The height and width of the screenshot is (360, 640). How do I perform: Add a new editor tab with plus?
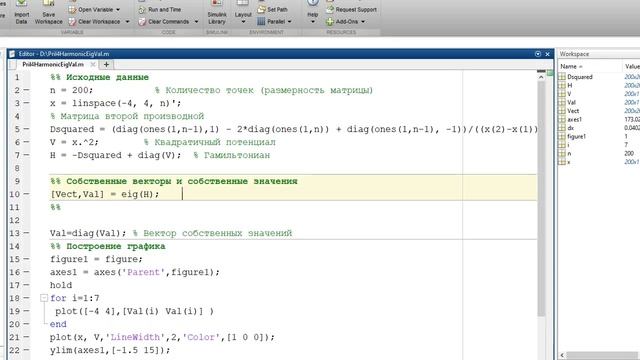click(106, 64)
